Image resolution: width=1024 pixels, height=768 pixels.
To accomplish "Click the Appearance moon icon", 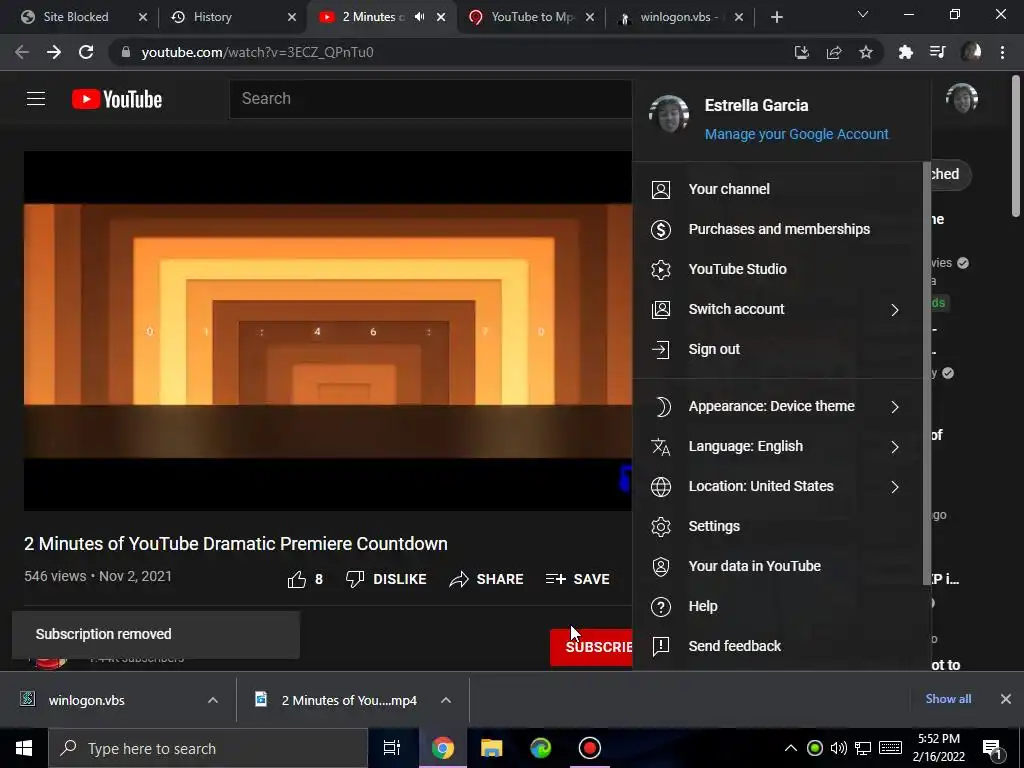I will pos(661,406).
